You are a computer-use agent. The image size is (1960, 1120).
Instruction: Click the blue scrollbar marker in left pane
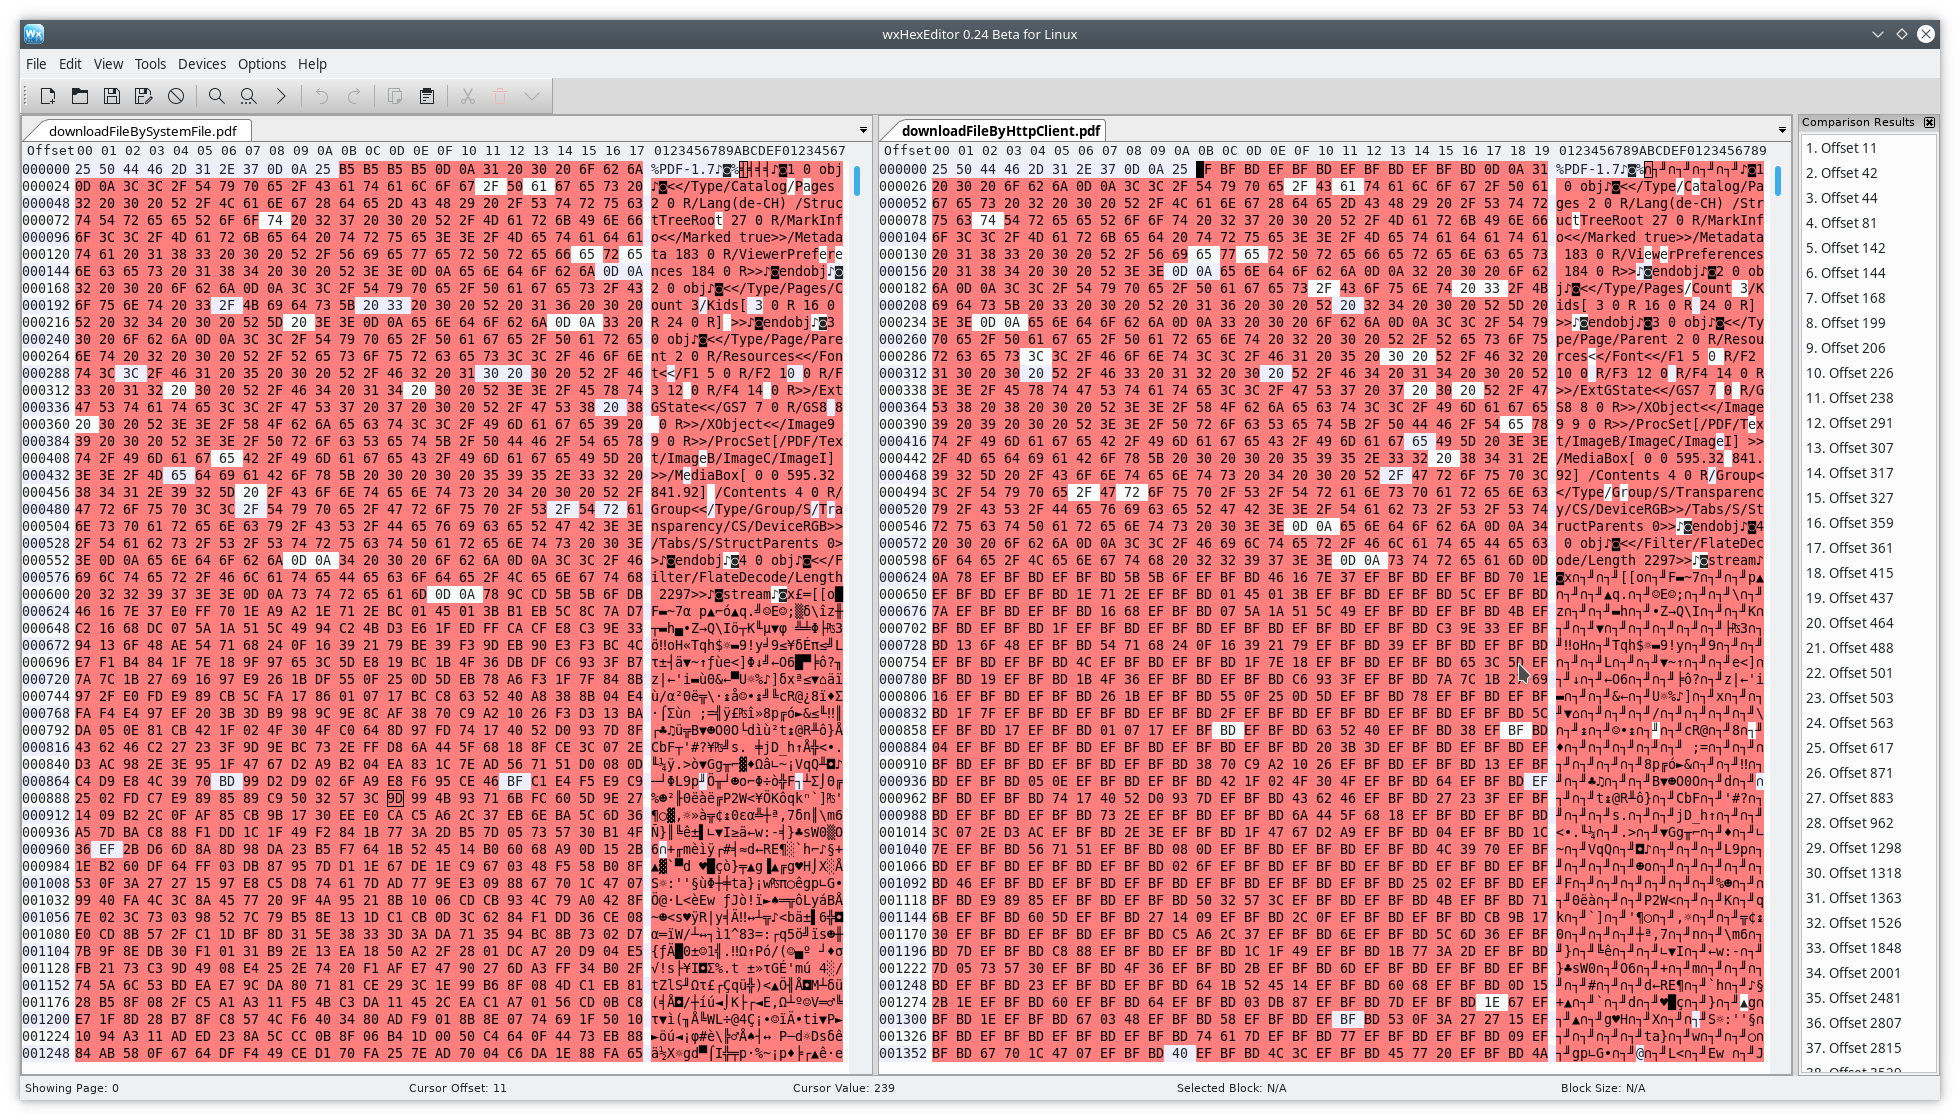coord(856,181)
